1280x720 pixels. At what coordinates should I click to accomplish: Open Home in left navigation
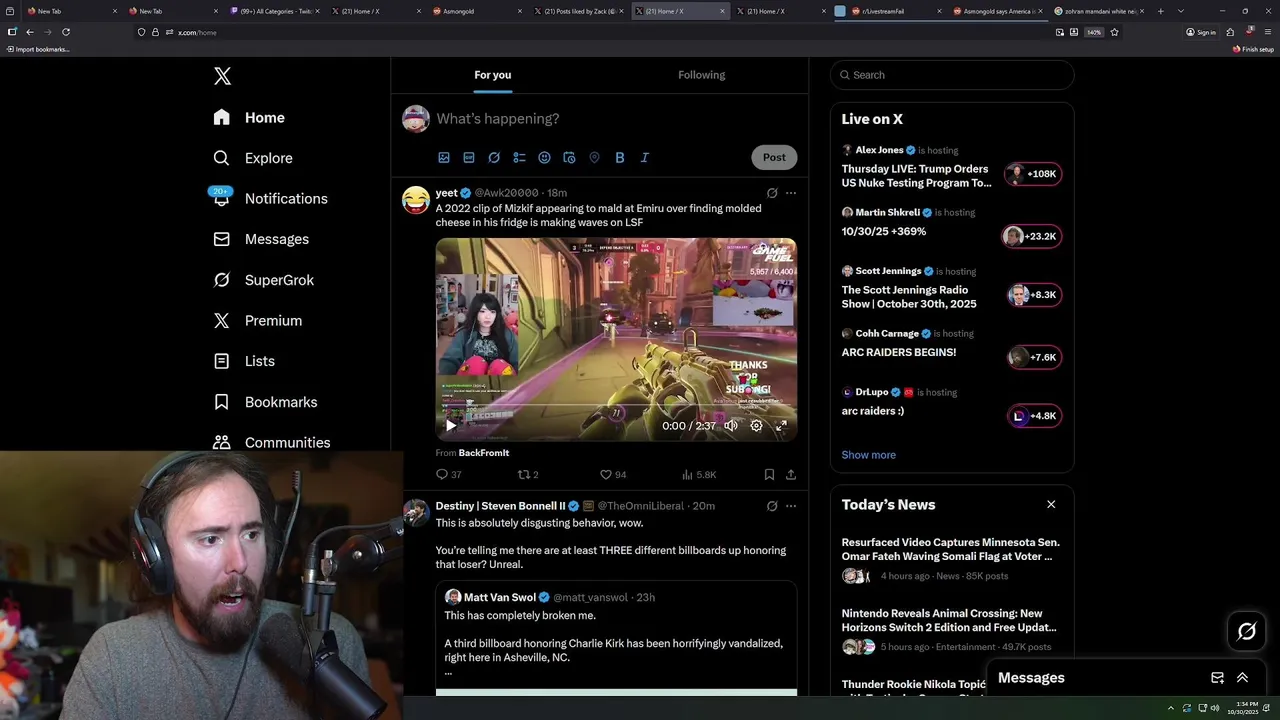[x=249, y=117]
